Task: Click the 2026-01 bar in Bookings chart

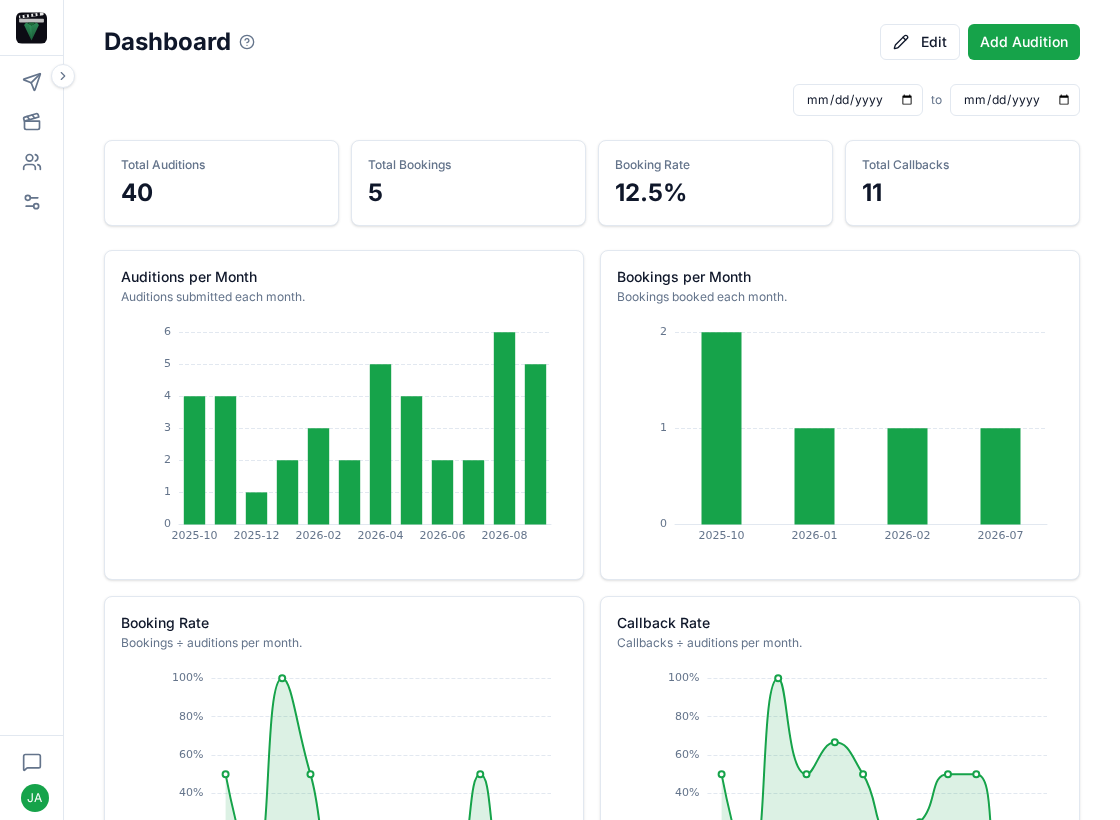Action: coord(814,476)
